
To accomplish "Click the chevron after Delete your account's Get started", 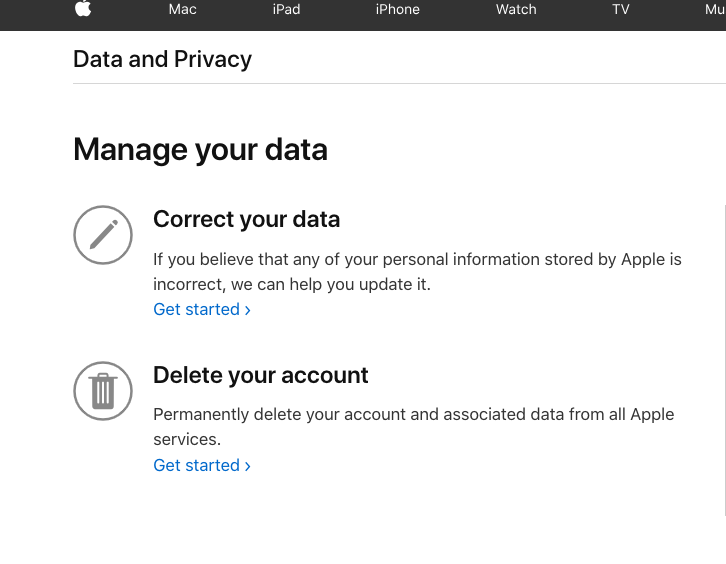I will (x=247, y=466).
